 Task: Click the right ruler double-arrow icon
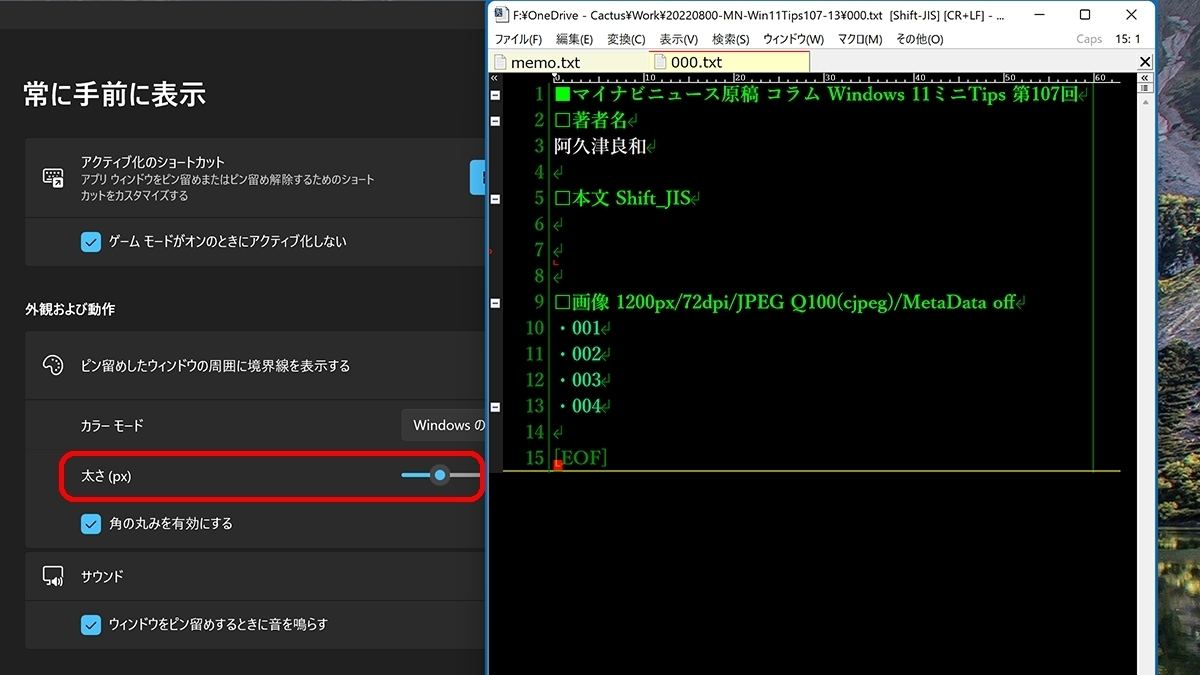pos(1146,78)
